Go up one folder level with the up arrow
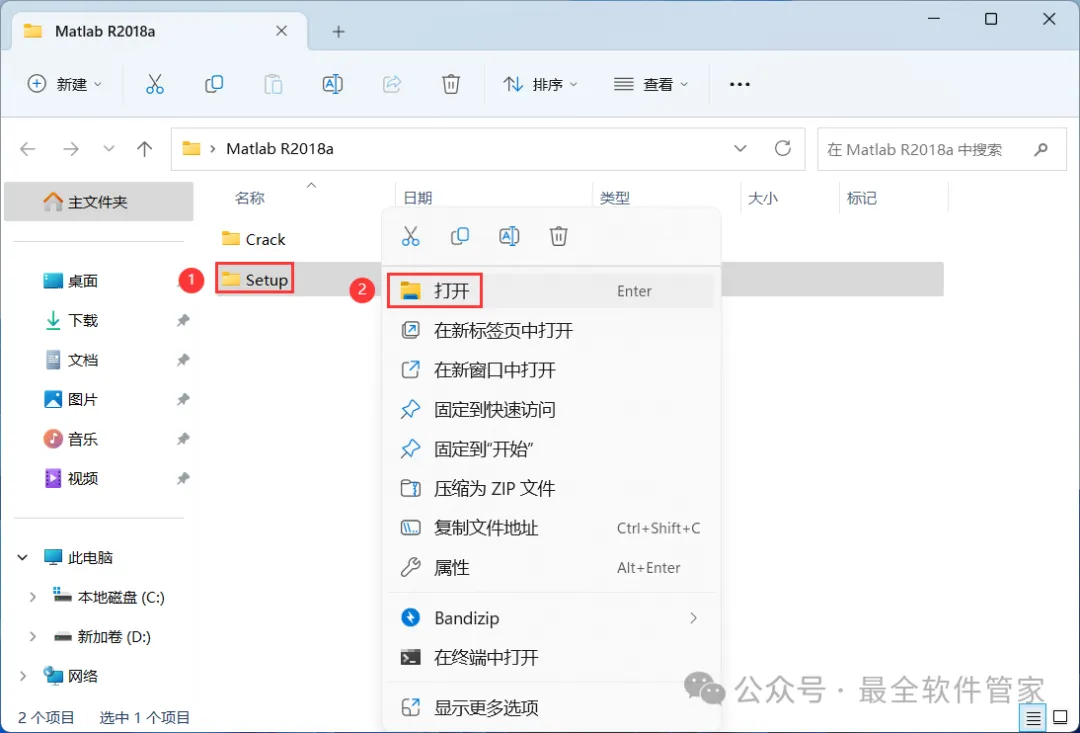1080x733 pixels. (145, 149)
